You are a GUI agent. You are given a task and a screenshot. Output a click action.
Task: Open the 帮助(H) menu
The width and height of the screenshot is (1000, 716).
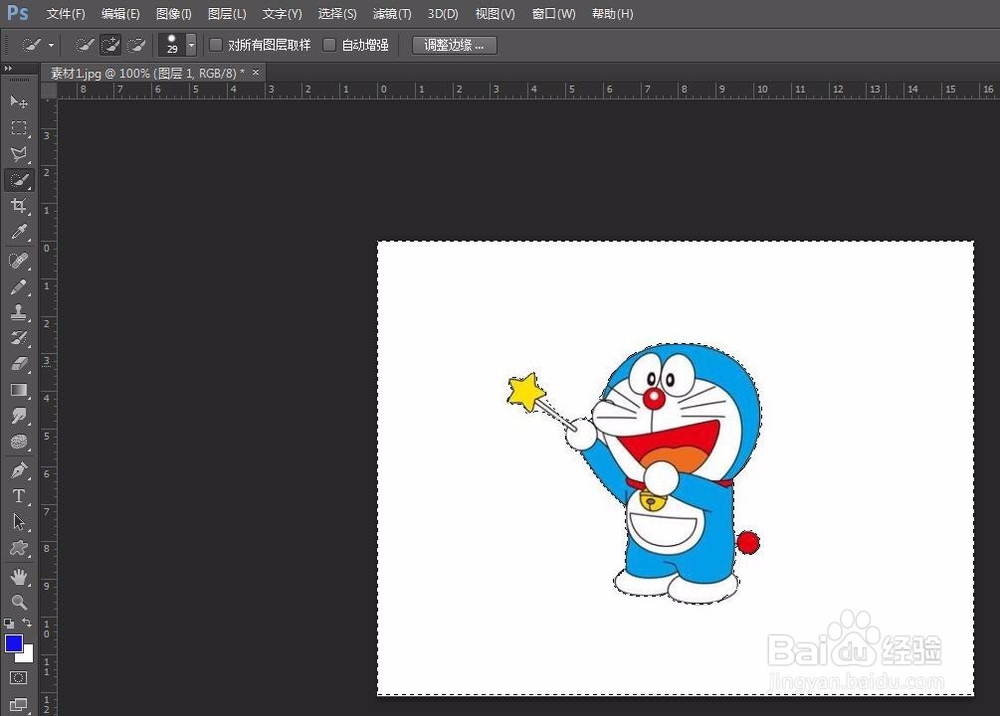tap(612, 13)
